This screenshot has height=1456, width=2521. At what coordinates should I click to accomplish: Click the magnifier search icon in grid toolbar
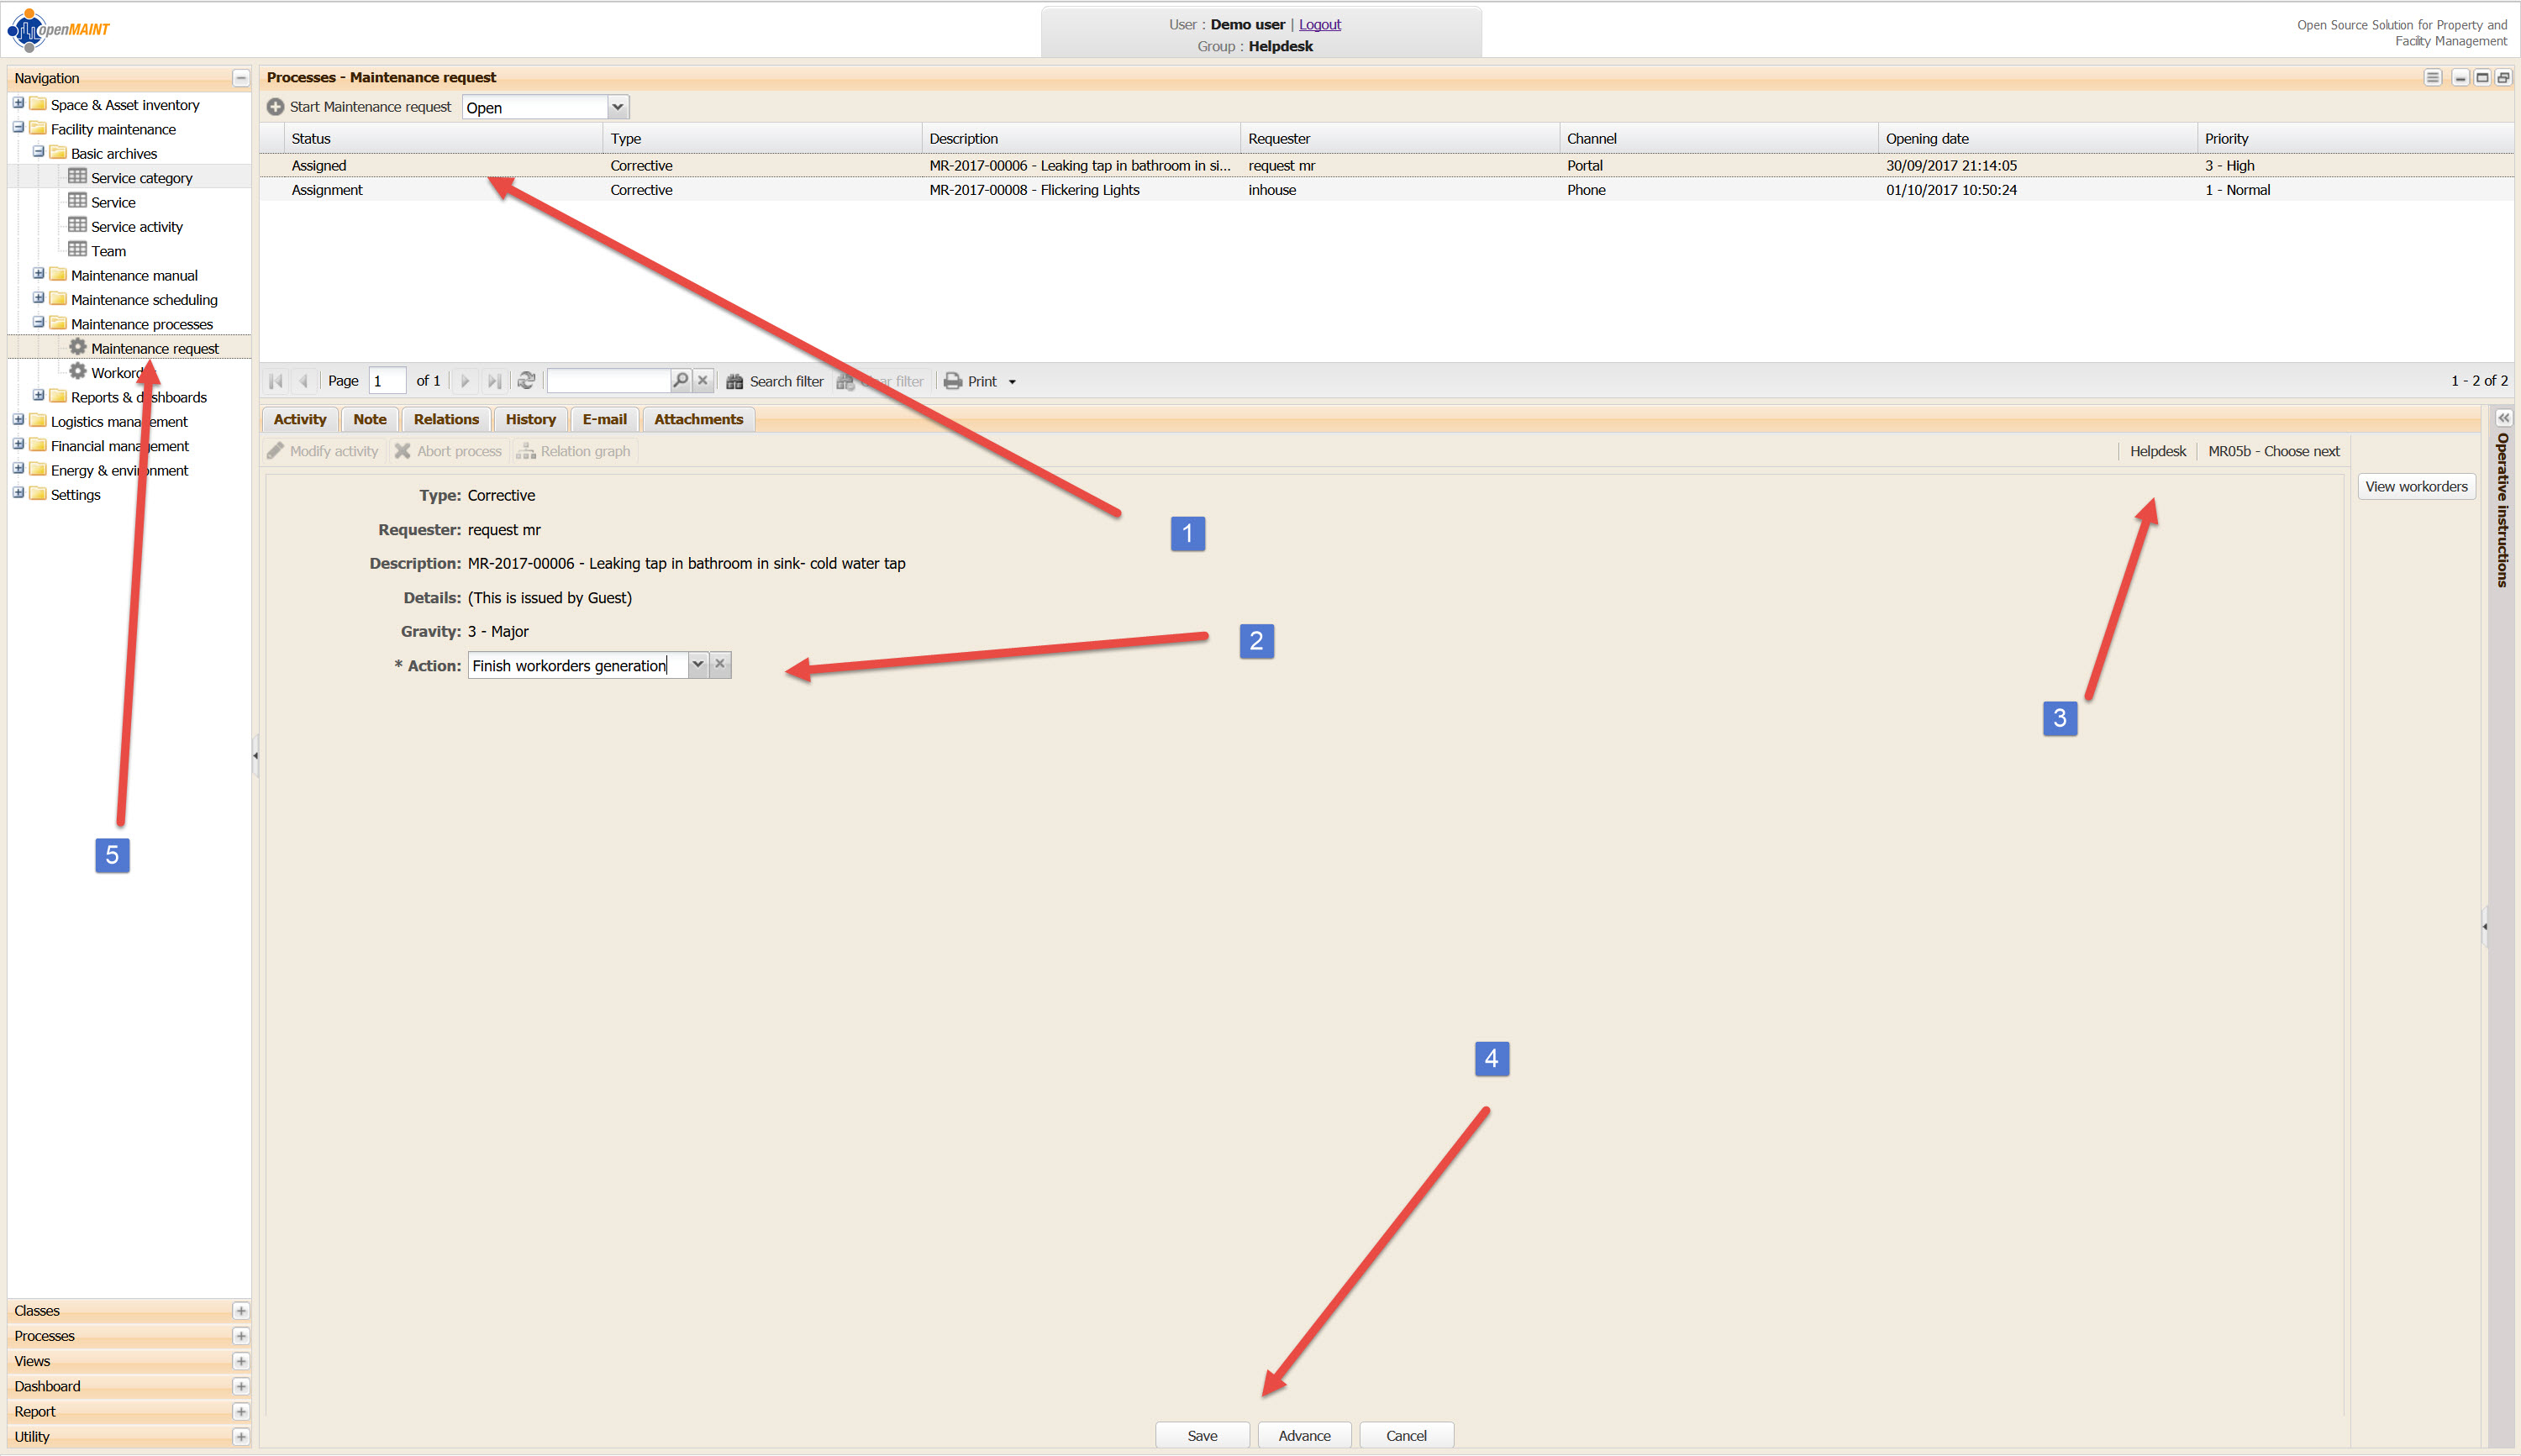(681, 380)
